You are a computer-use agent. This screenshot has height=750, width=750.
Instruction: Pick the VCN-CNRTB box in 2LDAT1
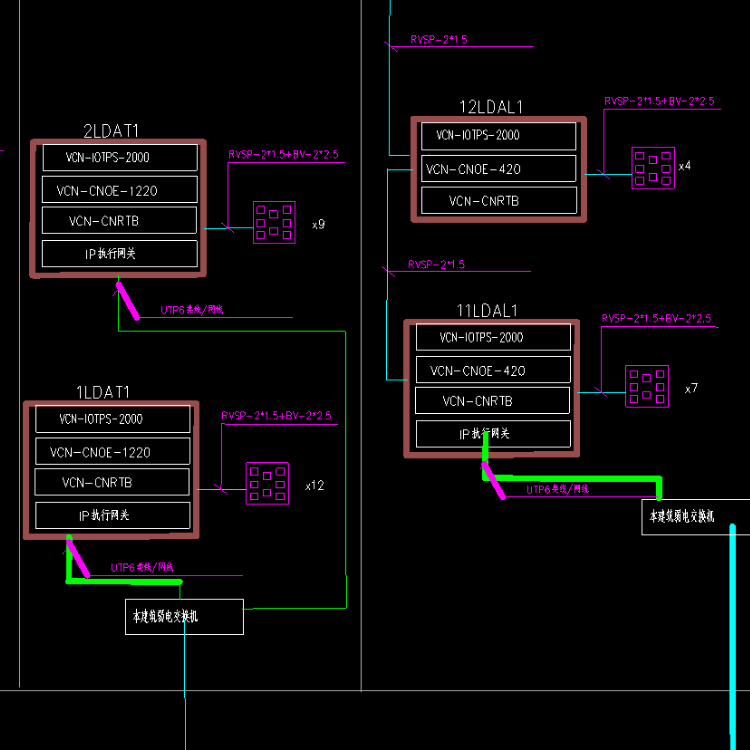coord(120,220)
